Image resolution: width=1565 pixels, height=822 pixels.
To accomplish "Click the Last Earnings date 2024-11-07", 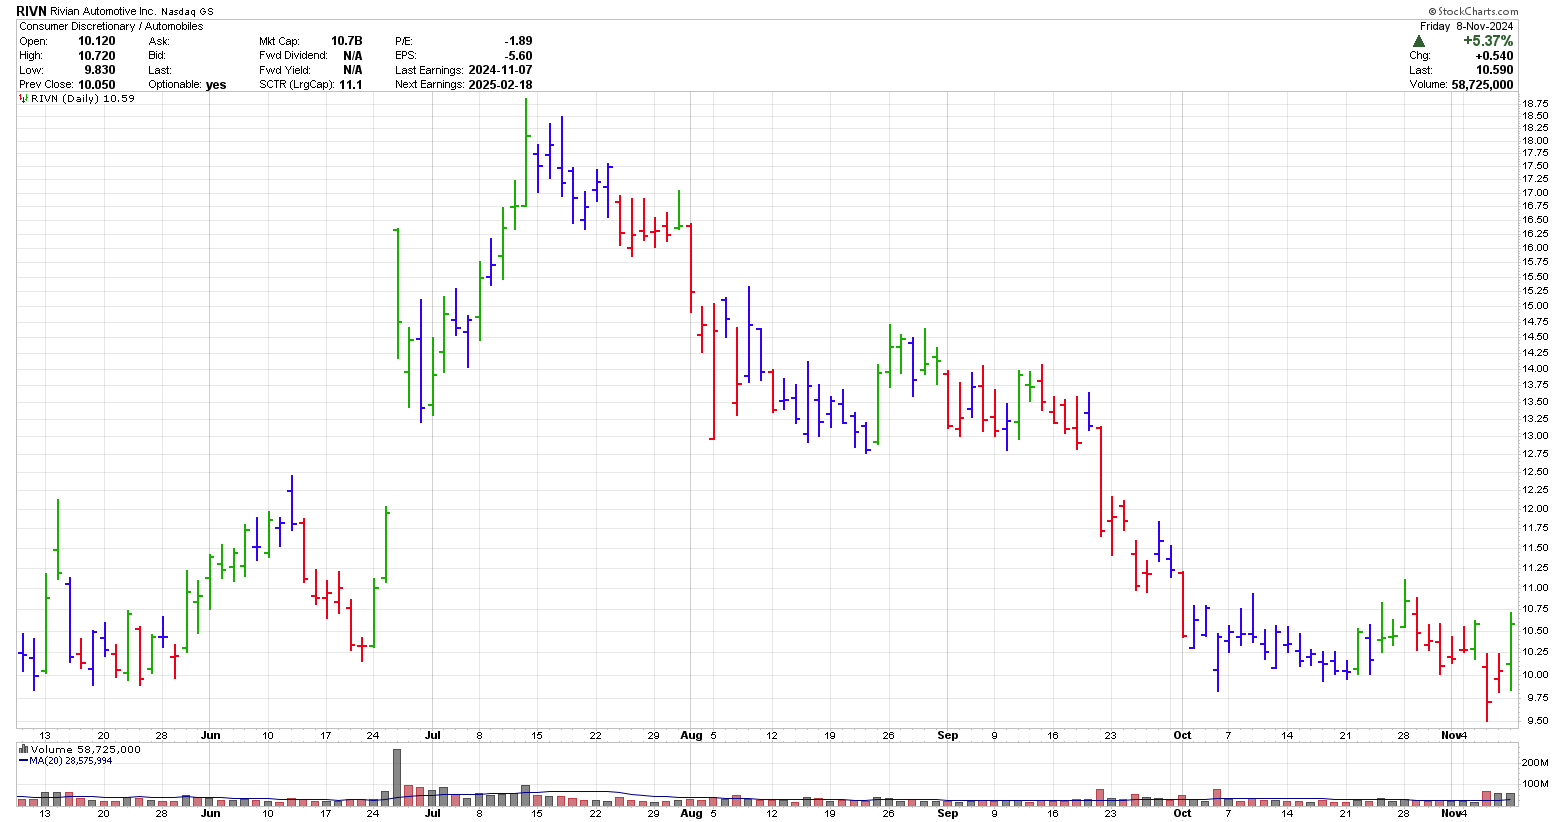I will click(x=500, y=70).
